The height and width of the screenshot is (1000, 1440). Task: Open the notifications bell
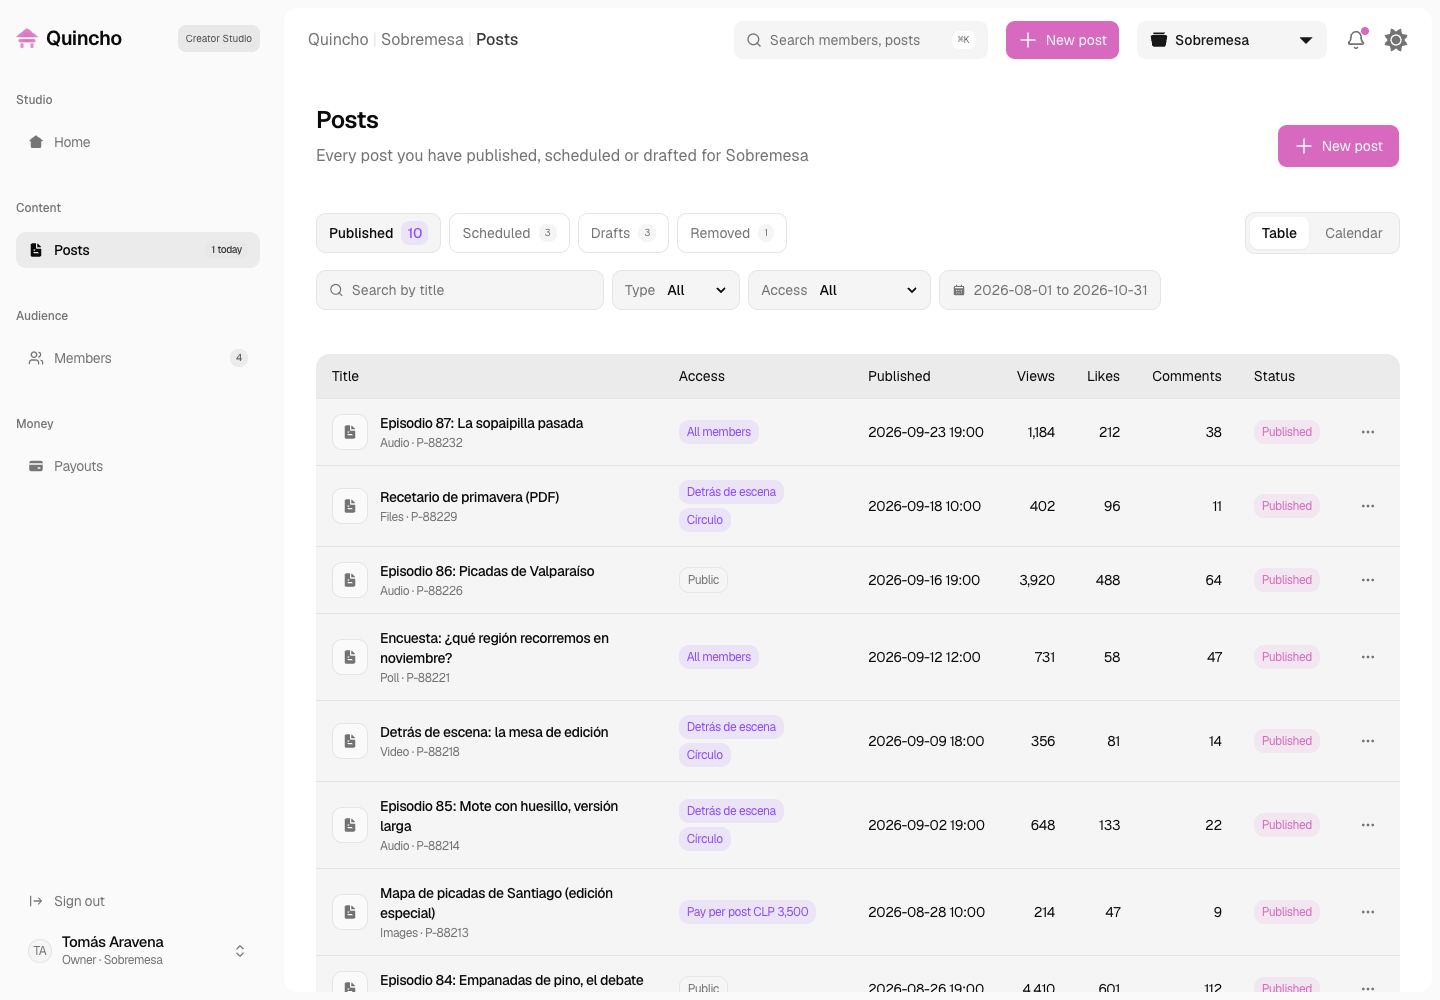pos(1356,40)
